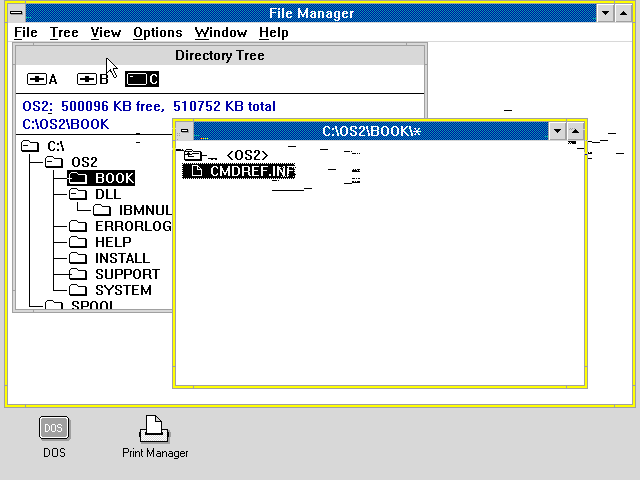Click the File Manager title bar

tap(311, 13)
